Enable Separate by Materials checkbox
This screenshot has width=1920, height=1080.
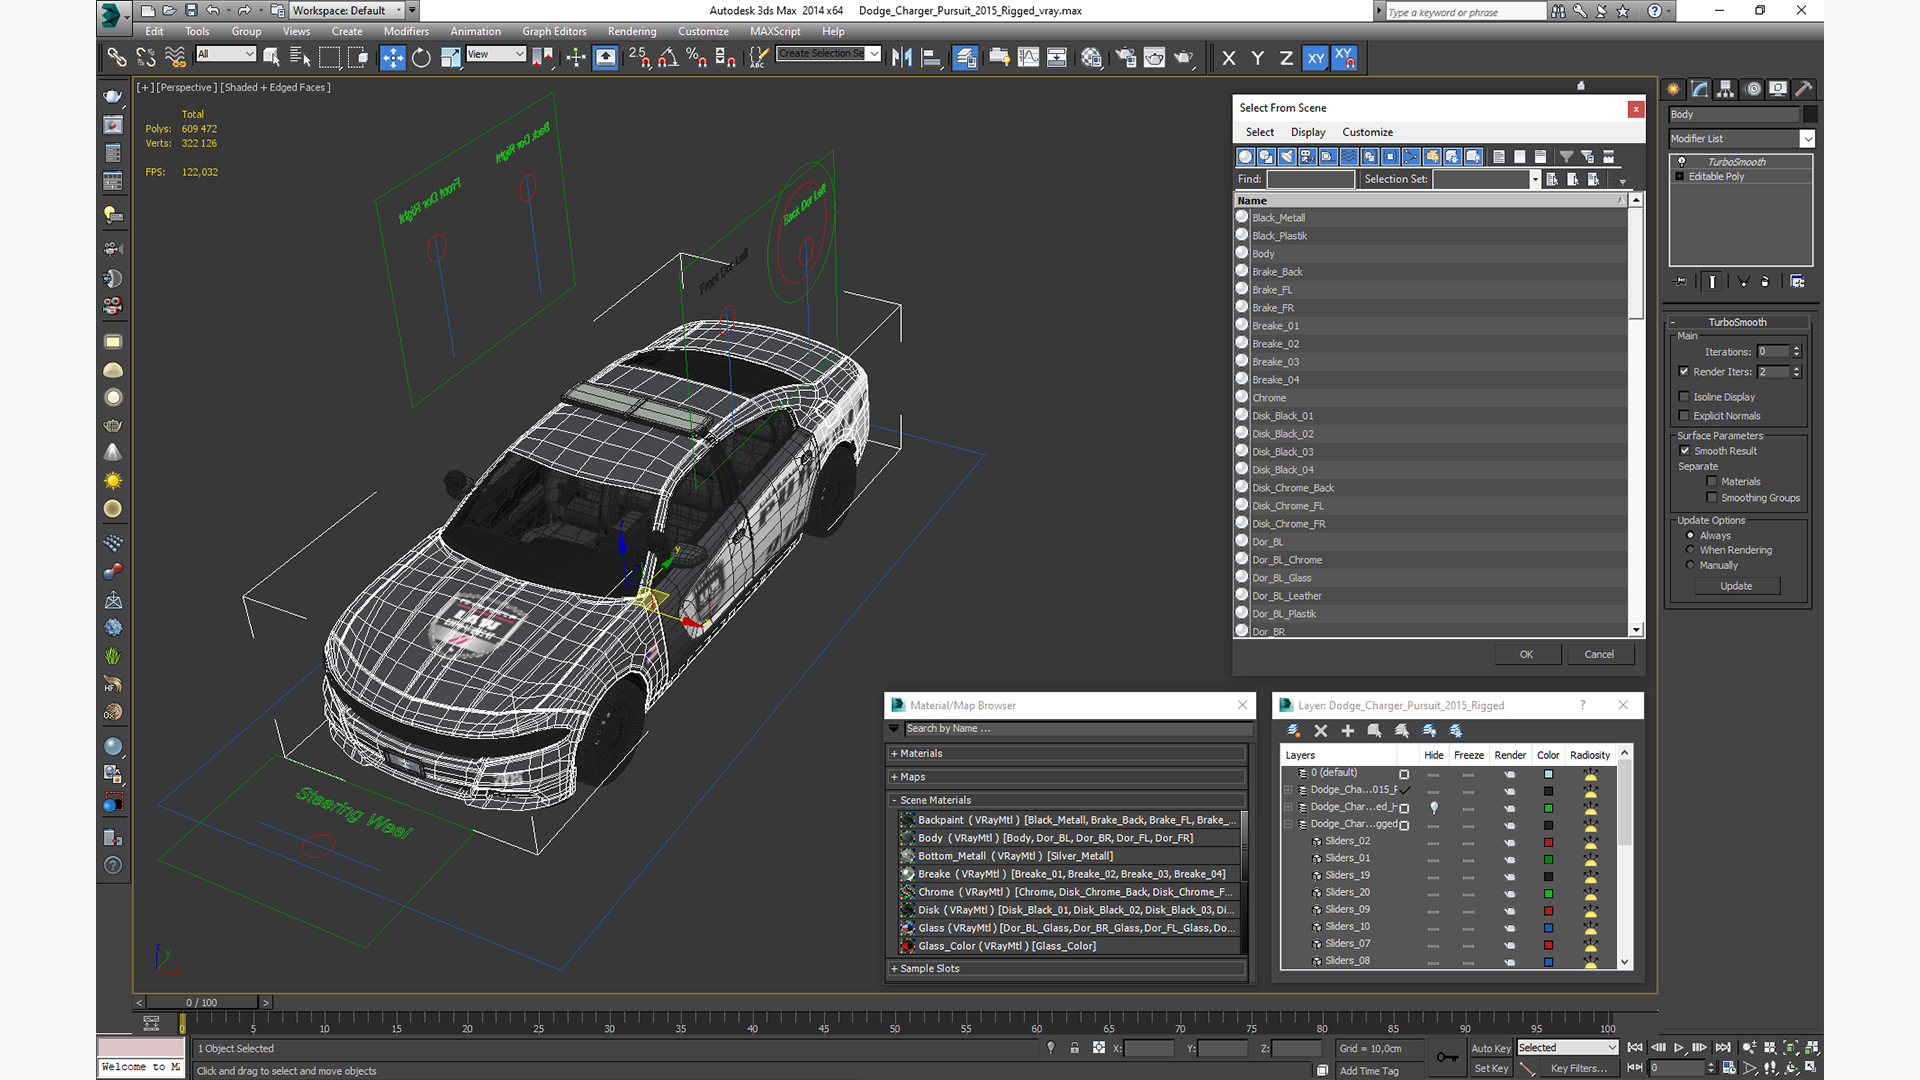pos(1712,482)
